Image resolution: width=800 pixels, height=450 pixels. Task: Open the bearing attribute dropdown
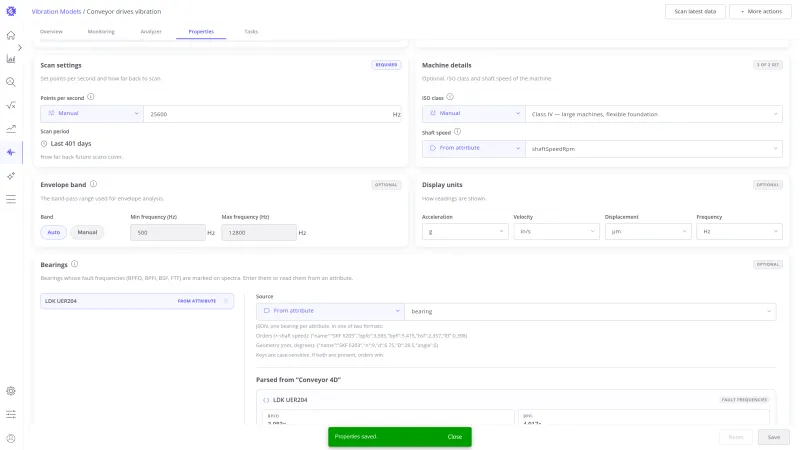point(590,311)
